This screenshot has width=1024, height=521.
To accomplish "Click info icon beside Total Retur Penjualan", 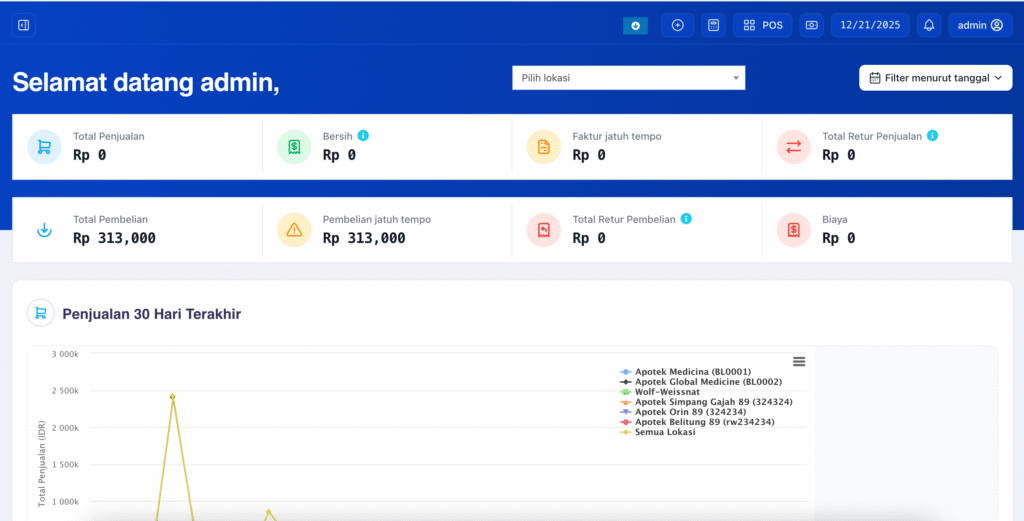I will 932,135.
